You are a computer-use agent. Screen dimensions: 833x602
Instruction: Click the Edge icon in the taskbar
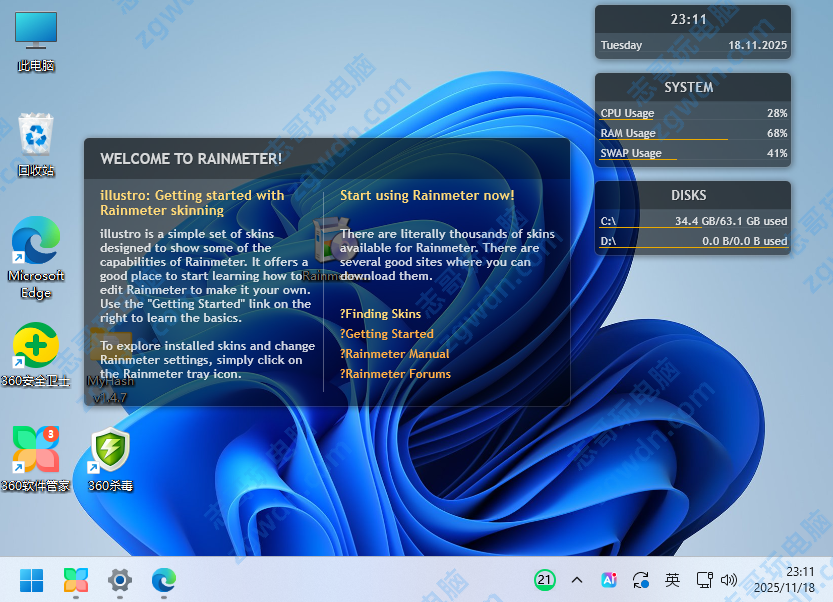[164, 579]
